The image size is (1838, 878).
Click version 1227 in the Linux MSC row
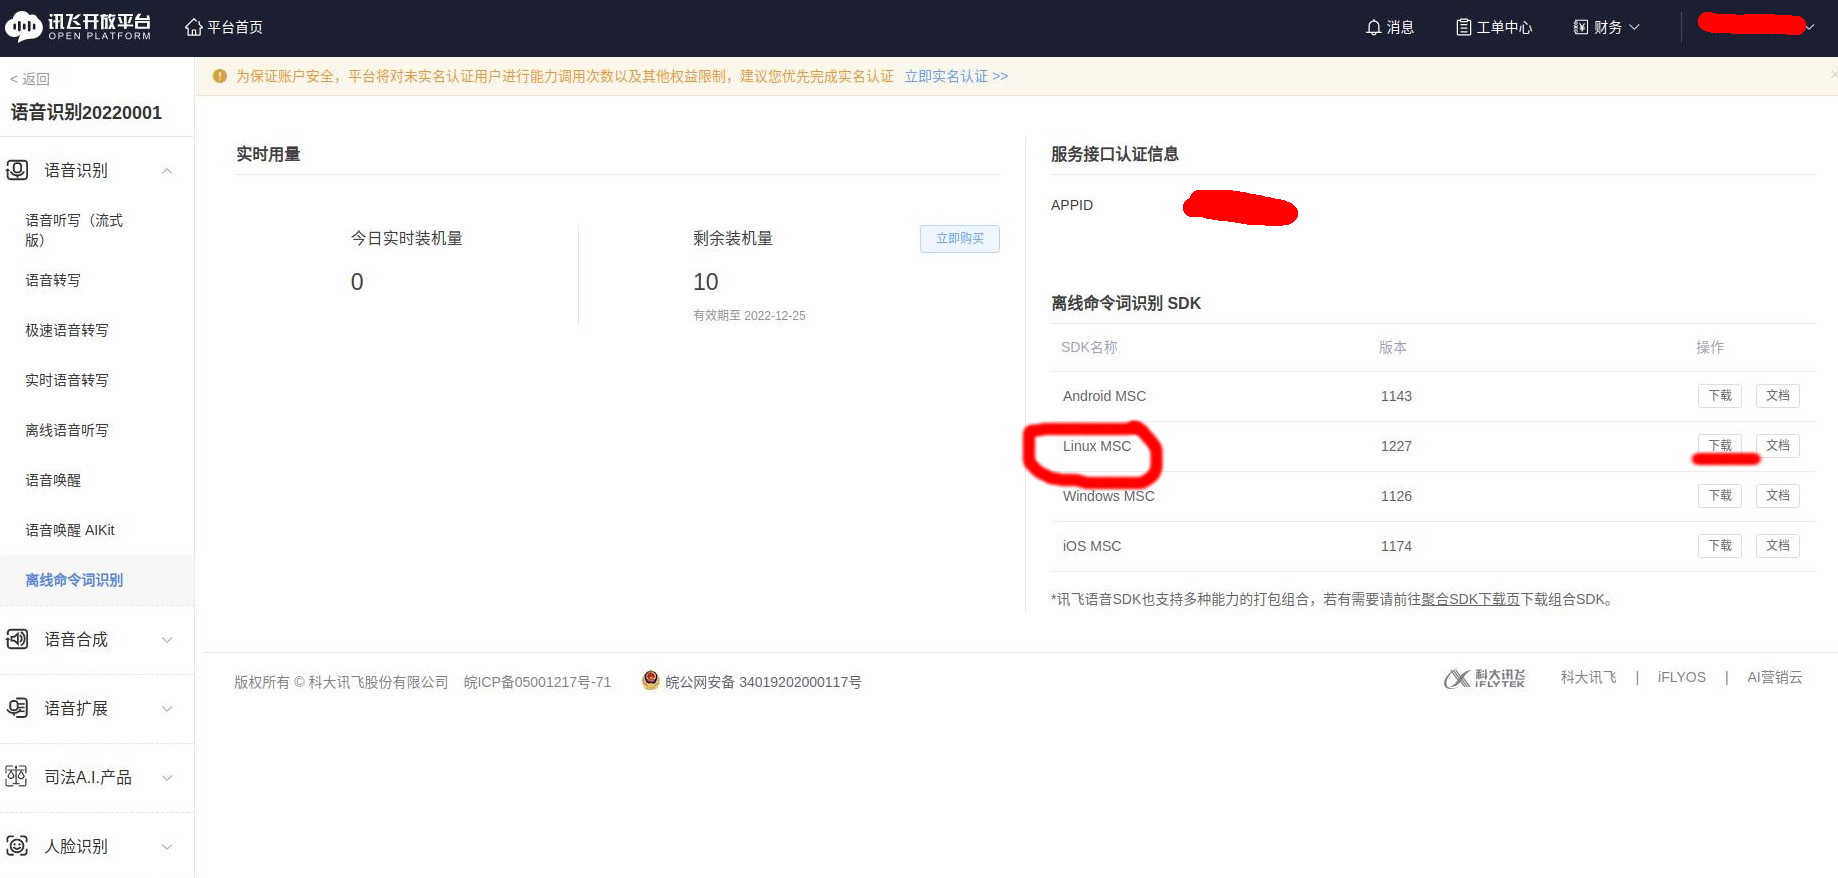pos(1396,446)
